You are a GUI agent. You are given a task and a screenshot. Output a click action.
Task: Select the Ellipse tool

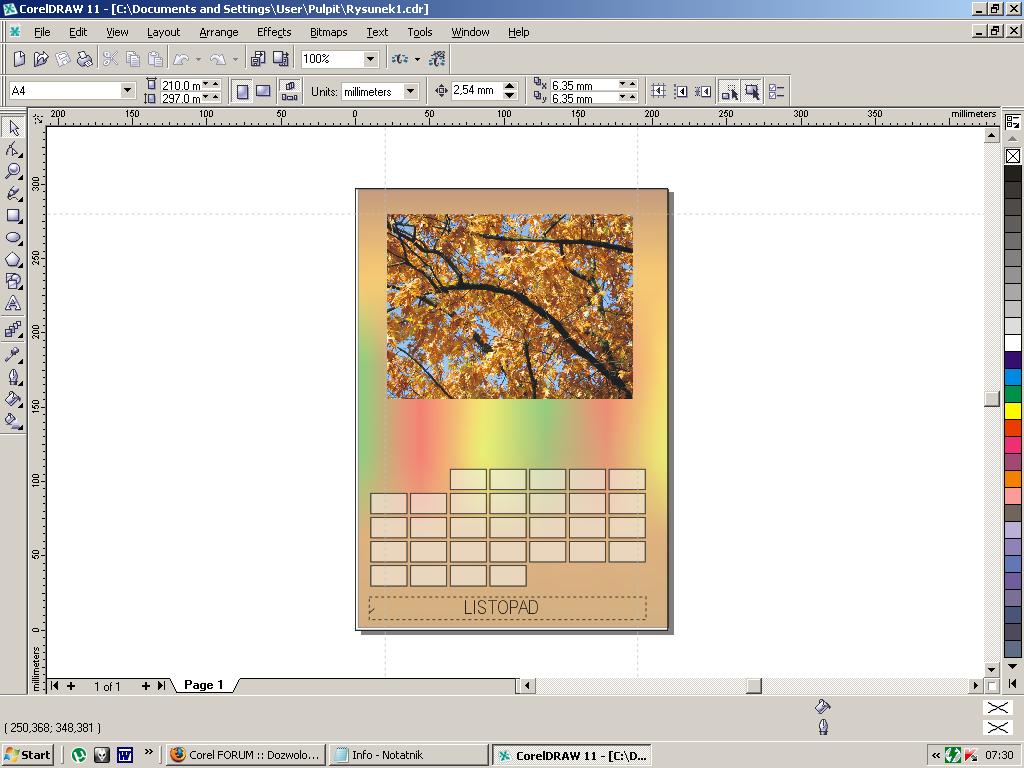[x=13, y=238]
